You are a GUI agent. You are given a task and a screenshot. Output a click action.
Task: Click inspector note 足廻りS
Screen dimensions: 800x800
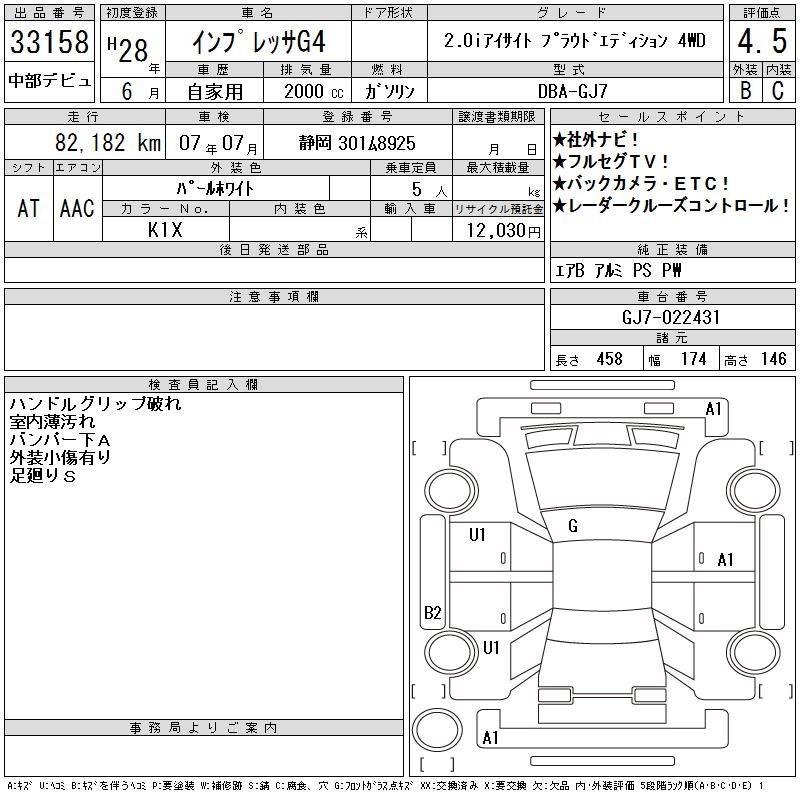click(x=43, y=476)
